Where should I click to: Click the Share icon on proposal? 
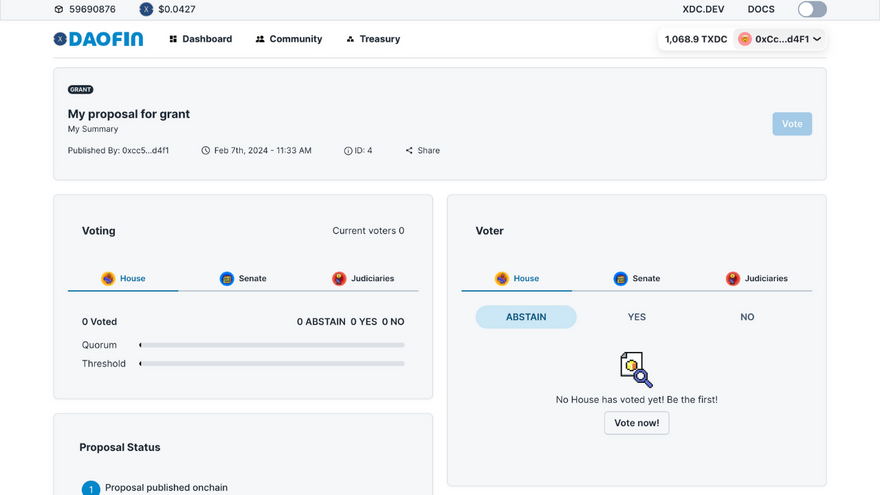[x=409, y=151]
